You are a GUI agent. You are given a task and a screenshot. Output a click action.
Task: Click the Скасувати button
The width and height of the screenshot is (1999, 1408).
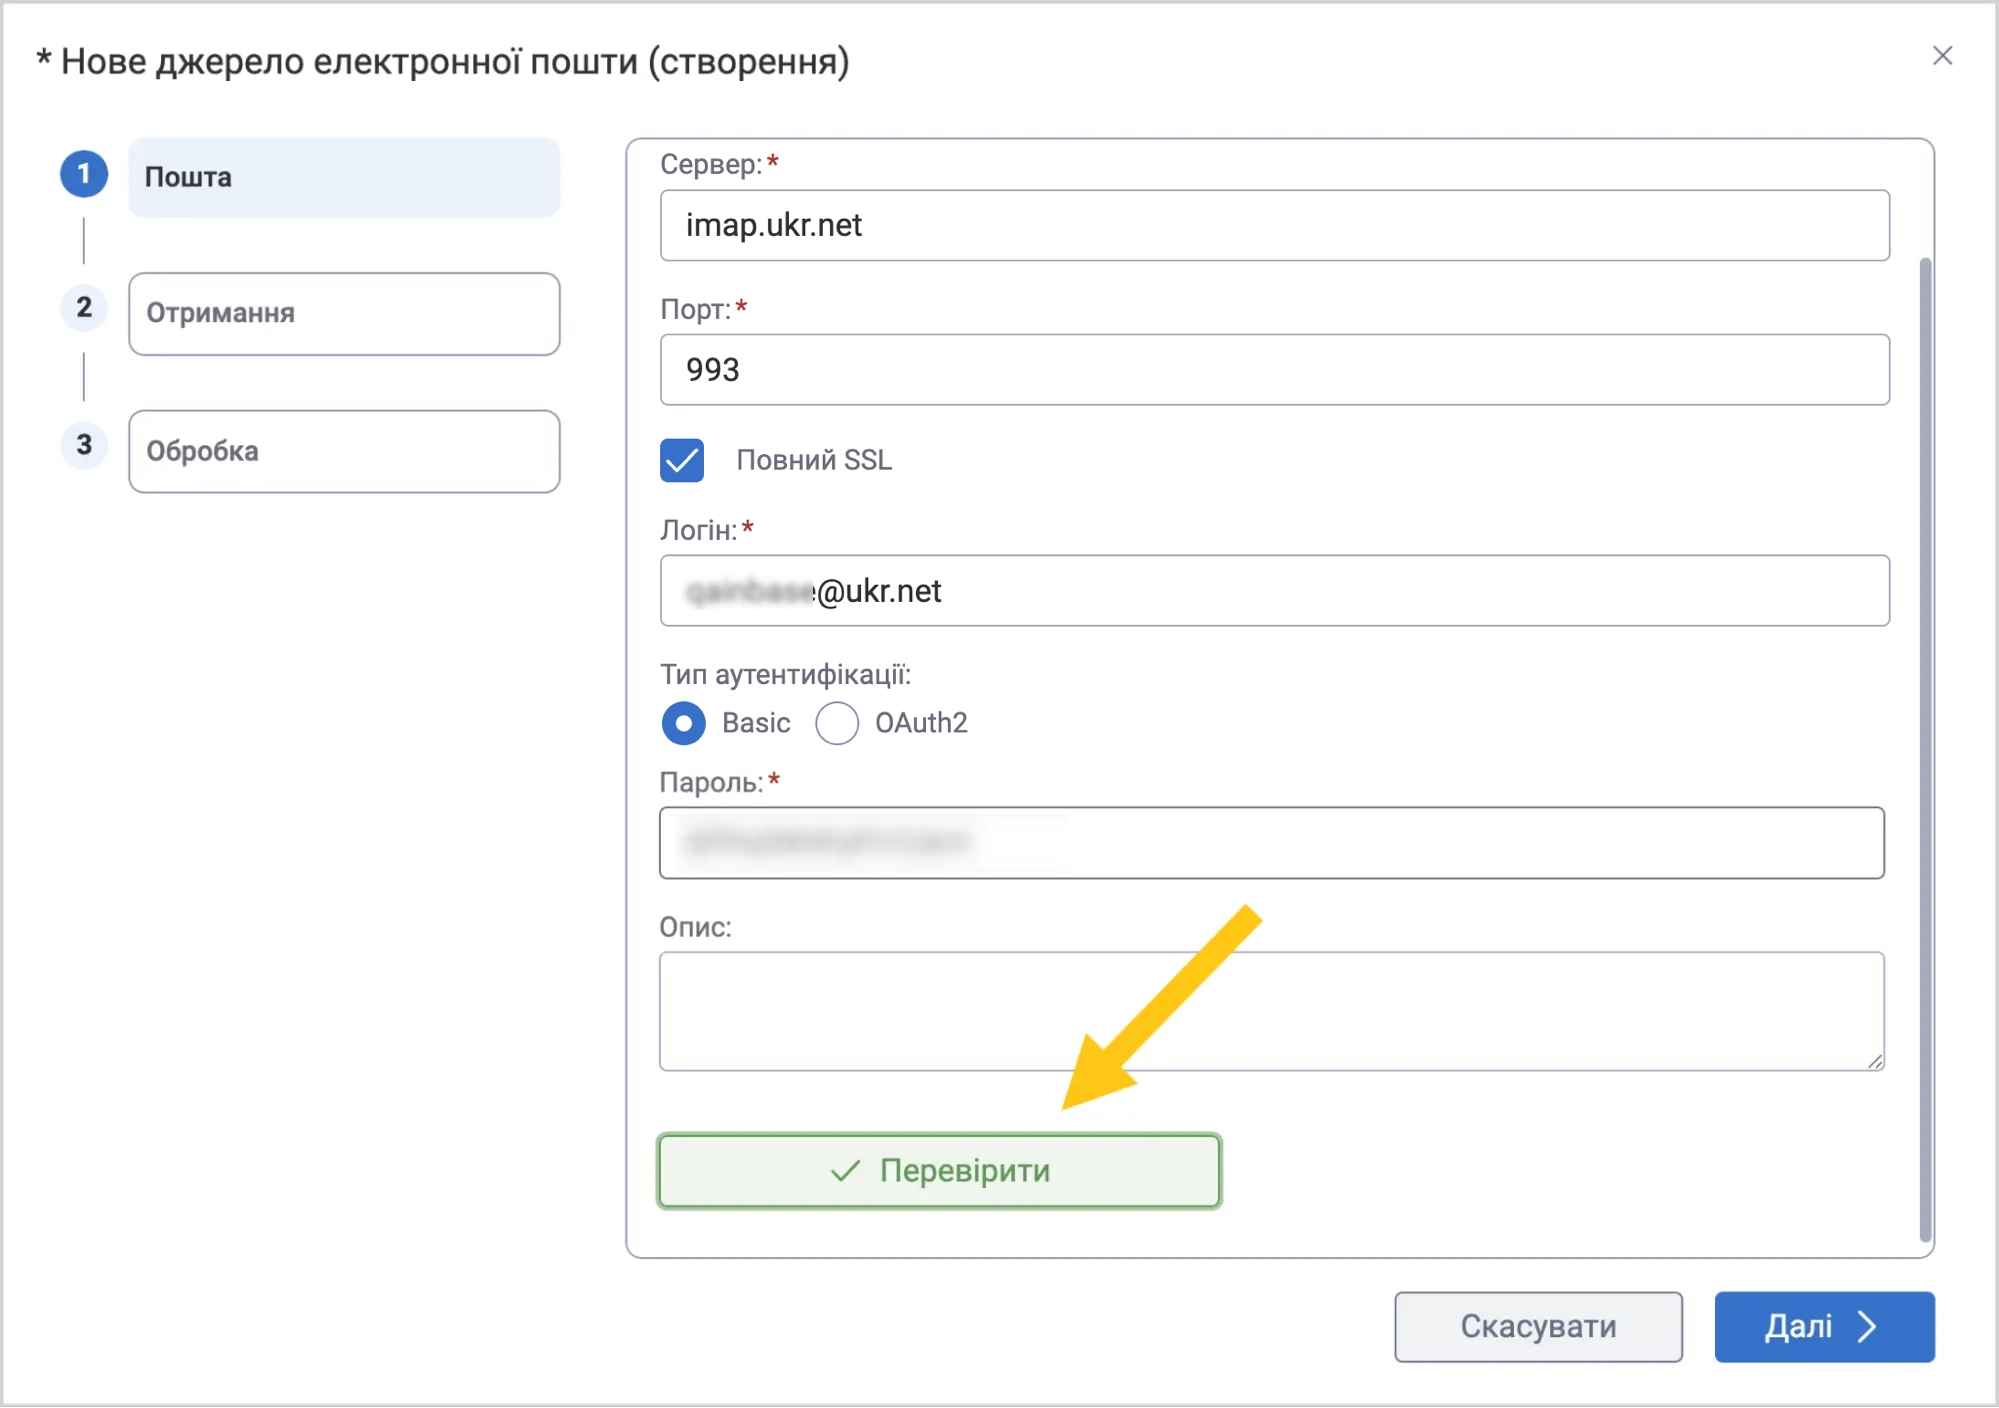(x=1538, y=1327)
